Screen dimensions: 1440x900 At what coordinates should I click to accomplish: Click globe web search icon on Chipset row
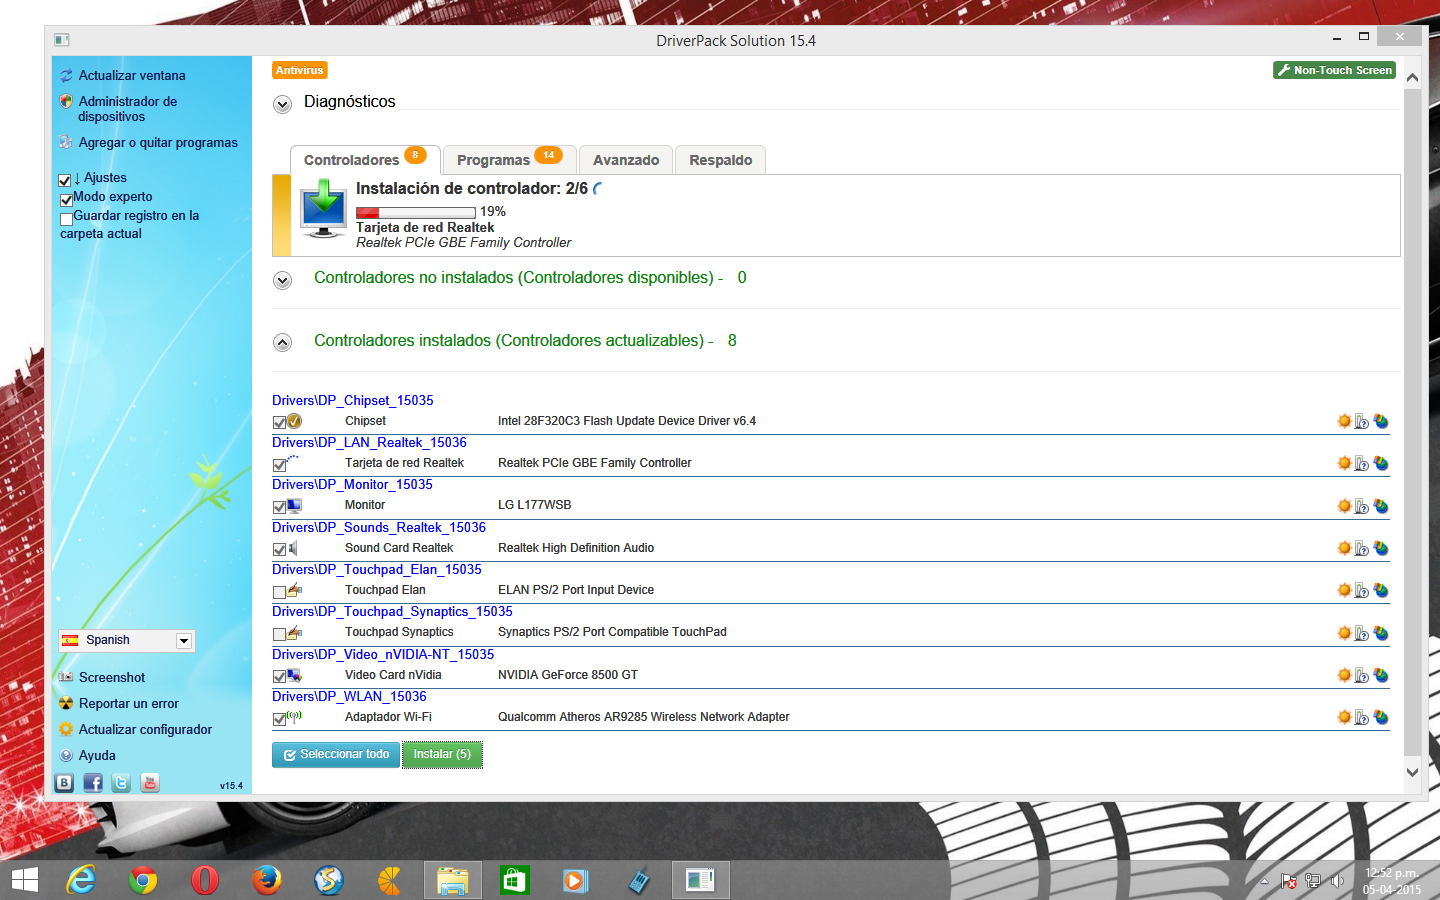[x=1381, y=421]
